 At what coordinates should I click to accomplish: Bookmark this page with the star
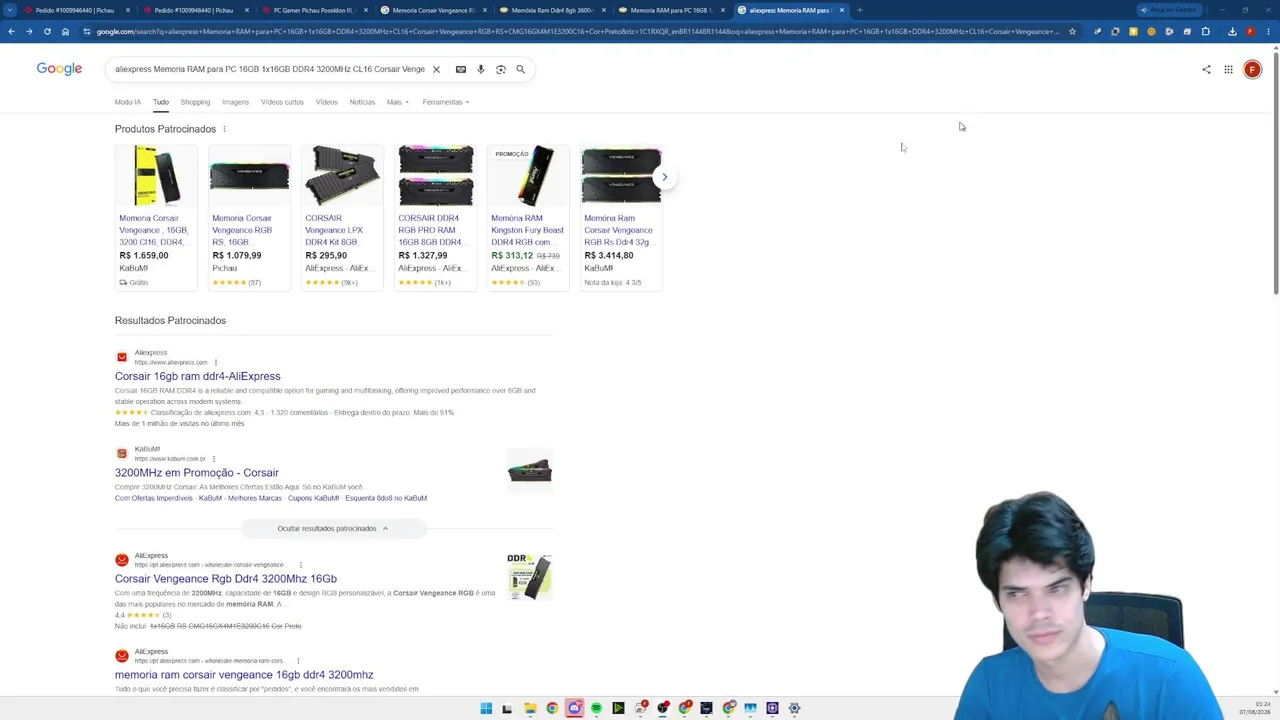1072,31
